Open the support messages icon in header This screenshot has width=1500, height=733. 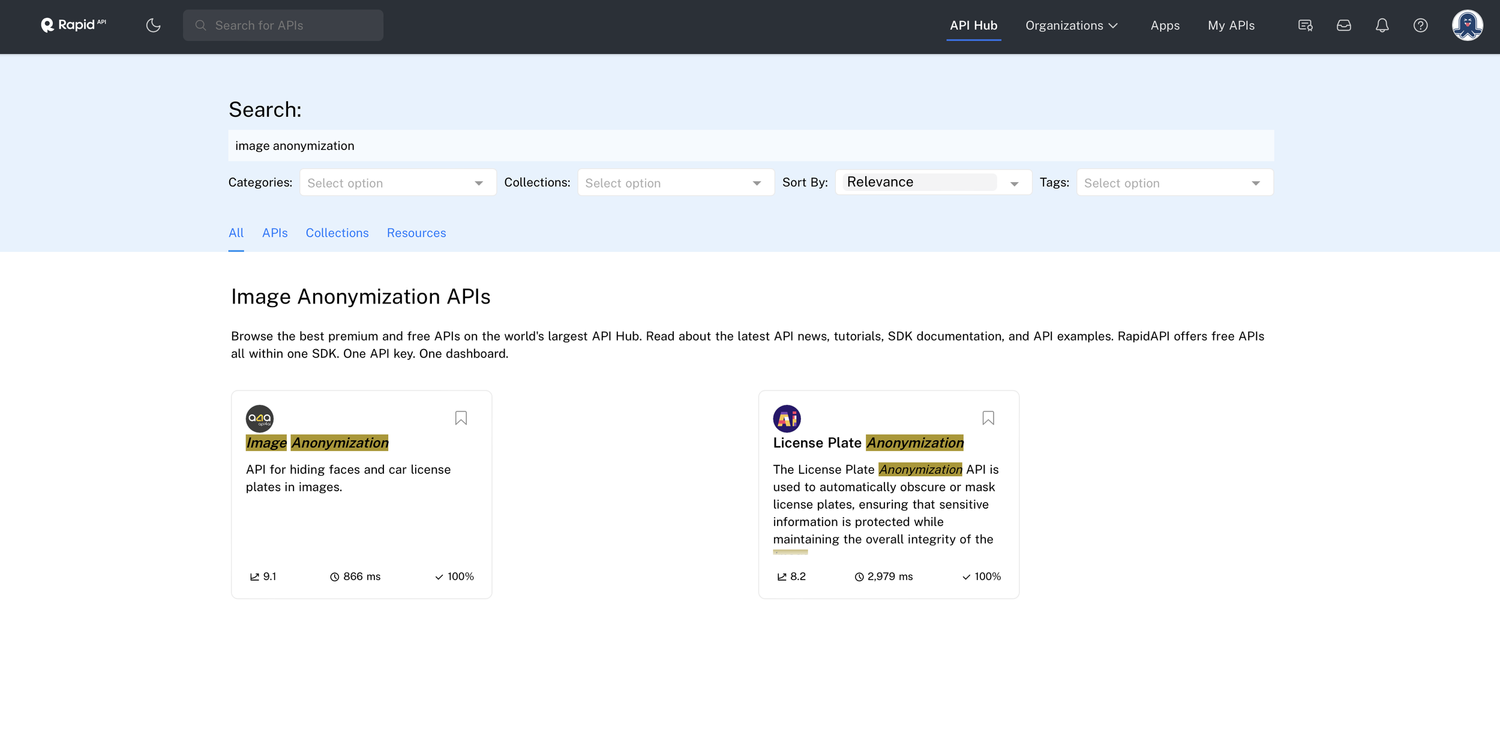click(1305, 25)
